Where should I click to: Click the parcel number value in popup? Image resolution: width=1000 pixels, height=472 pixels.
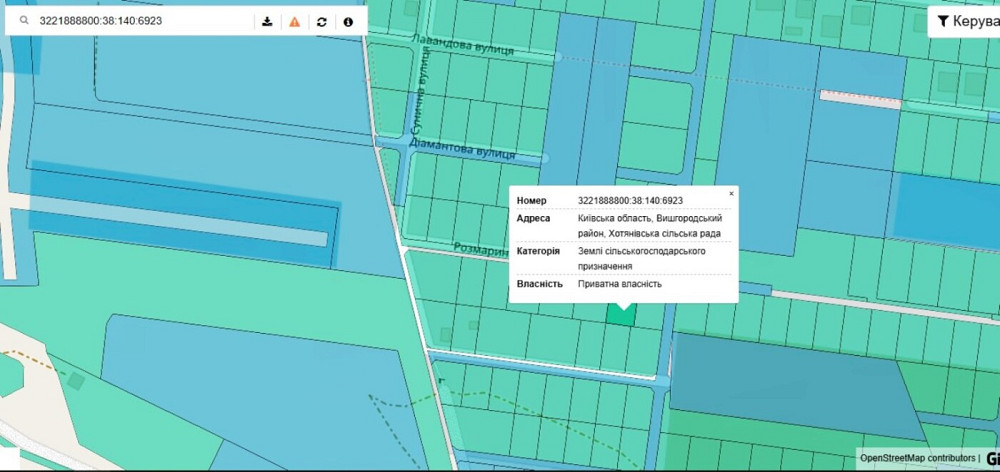click(x=630, y=201)
